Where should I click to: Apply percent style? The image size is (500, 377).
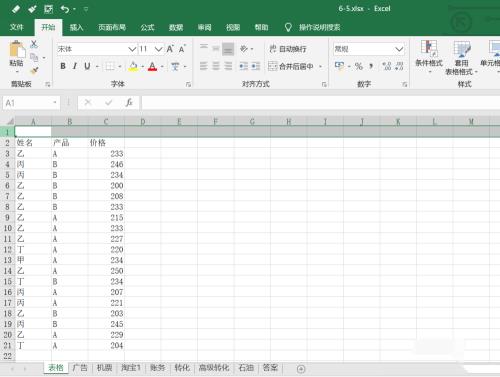[359, 66]
